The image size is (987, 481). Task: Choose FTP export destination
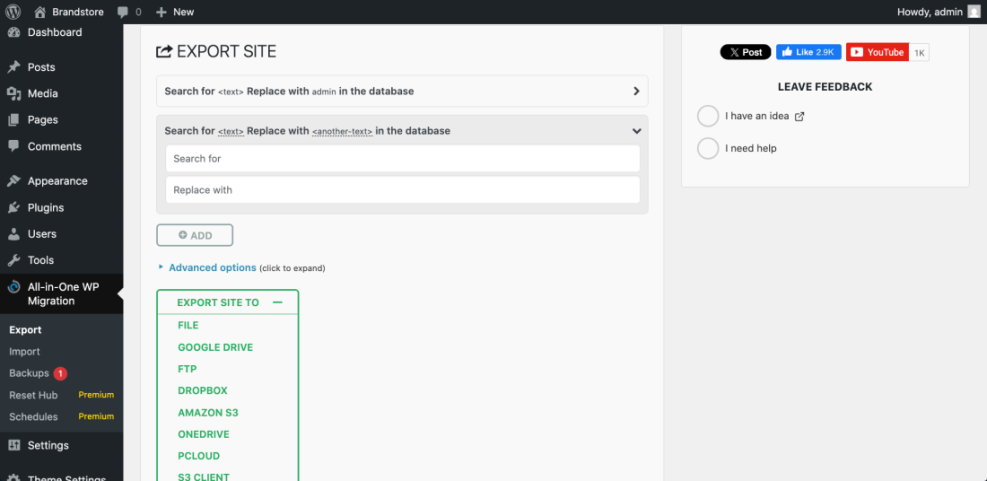tap(188, 369)
